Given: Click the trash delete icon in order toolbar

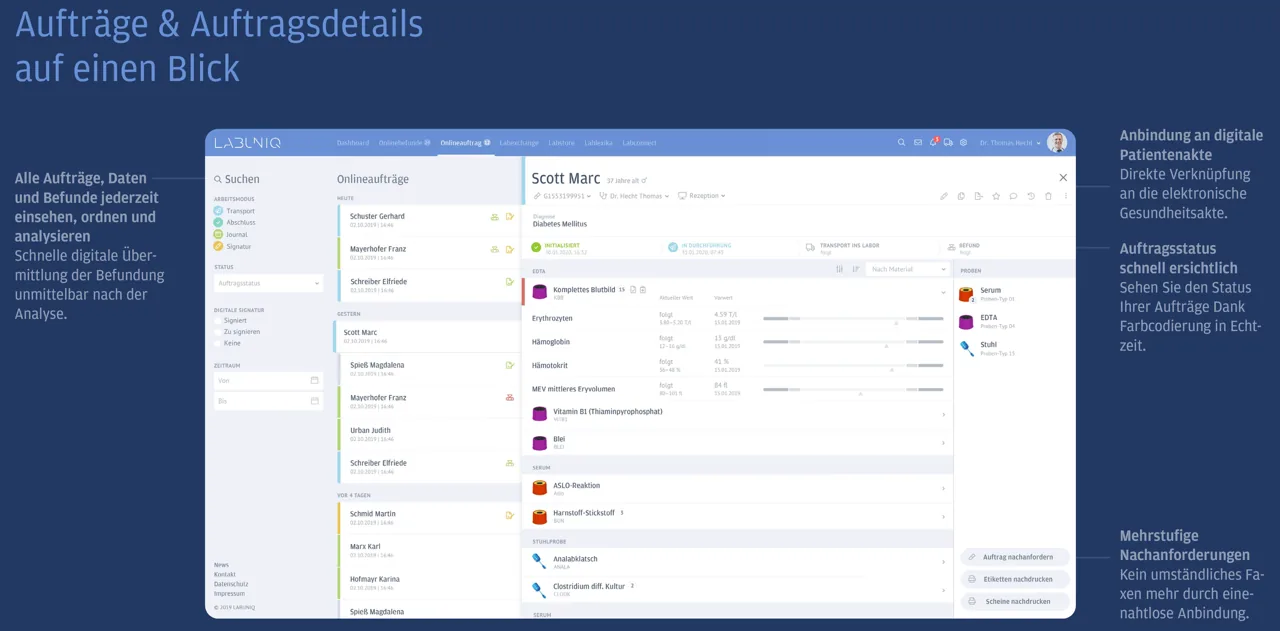Looking at the screenshot, I should (1048, 196).
